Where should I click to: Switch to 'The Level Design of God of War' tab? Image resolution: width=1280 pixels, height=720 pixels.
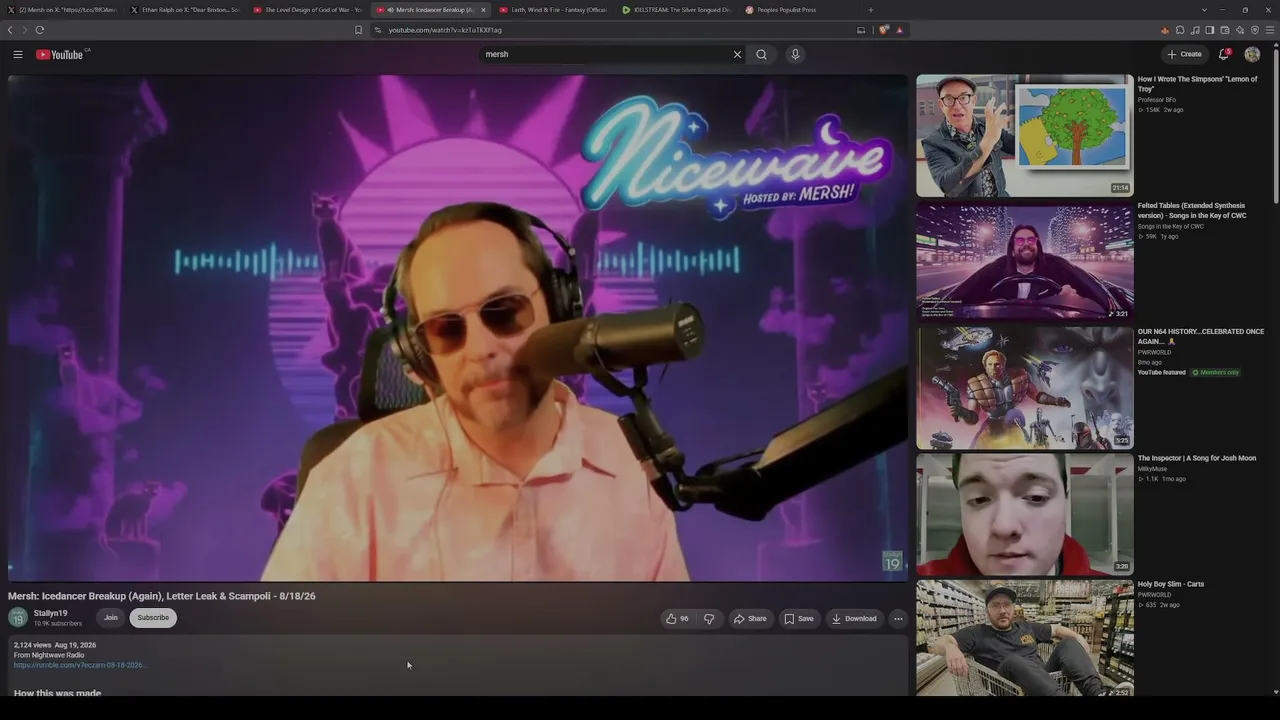click(x=308, y=10)
